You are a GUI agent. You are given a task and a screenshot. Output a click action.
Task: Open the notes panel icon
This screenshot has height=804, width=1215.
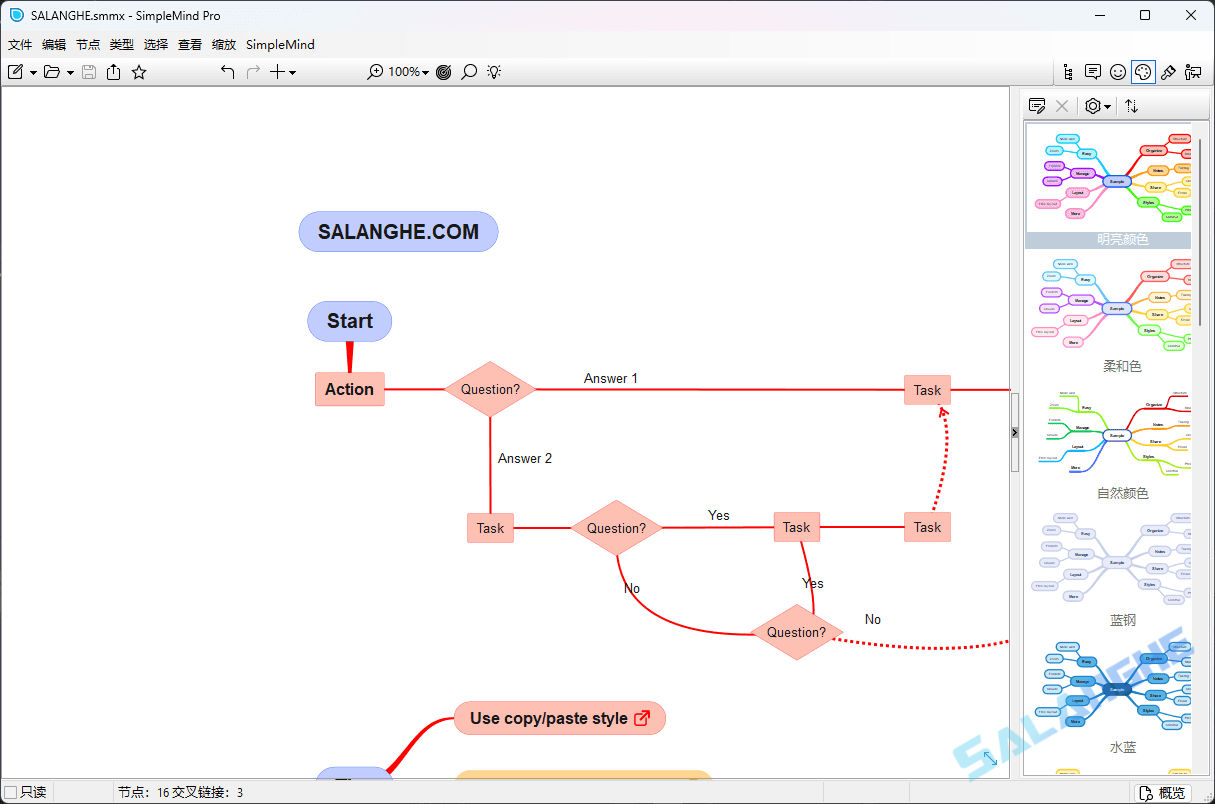click(x=1092, y=71)
